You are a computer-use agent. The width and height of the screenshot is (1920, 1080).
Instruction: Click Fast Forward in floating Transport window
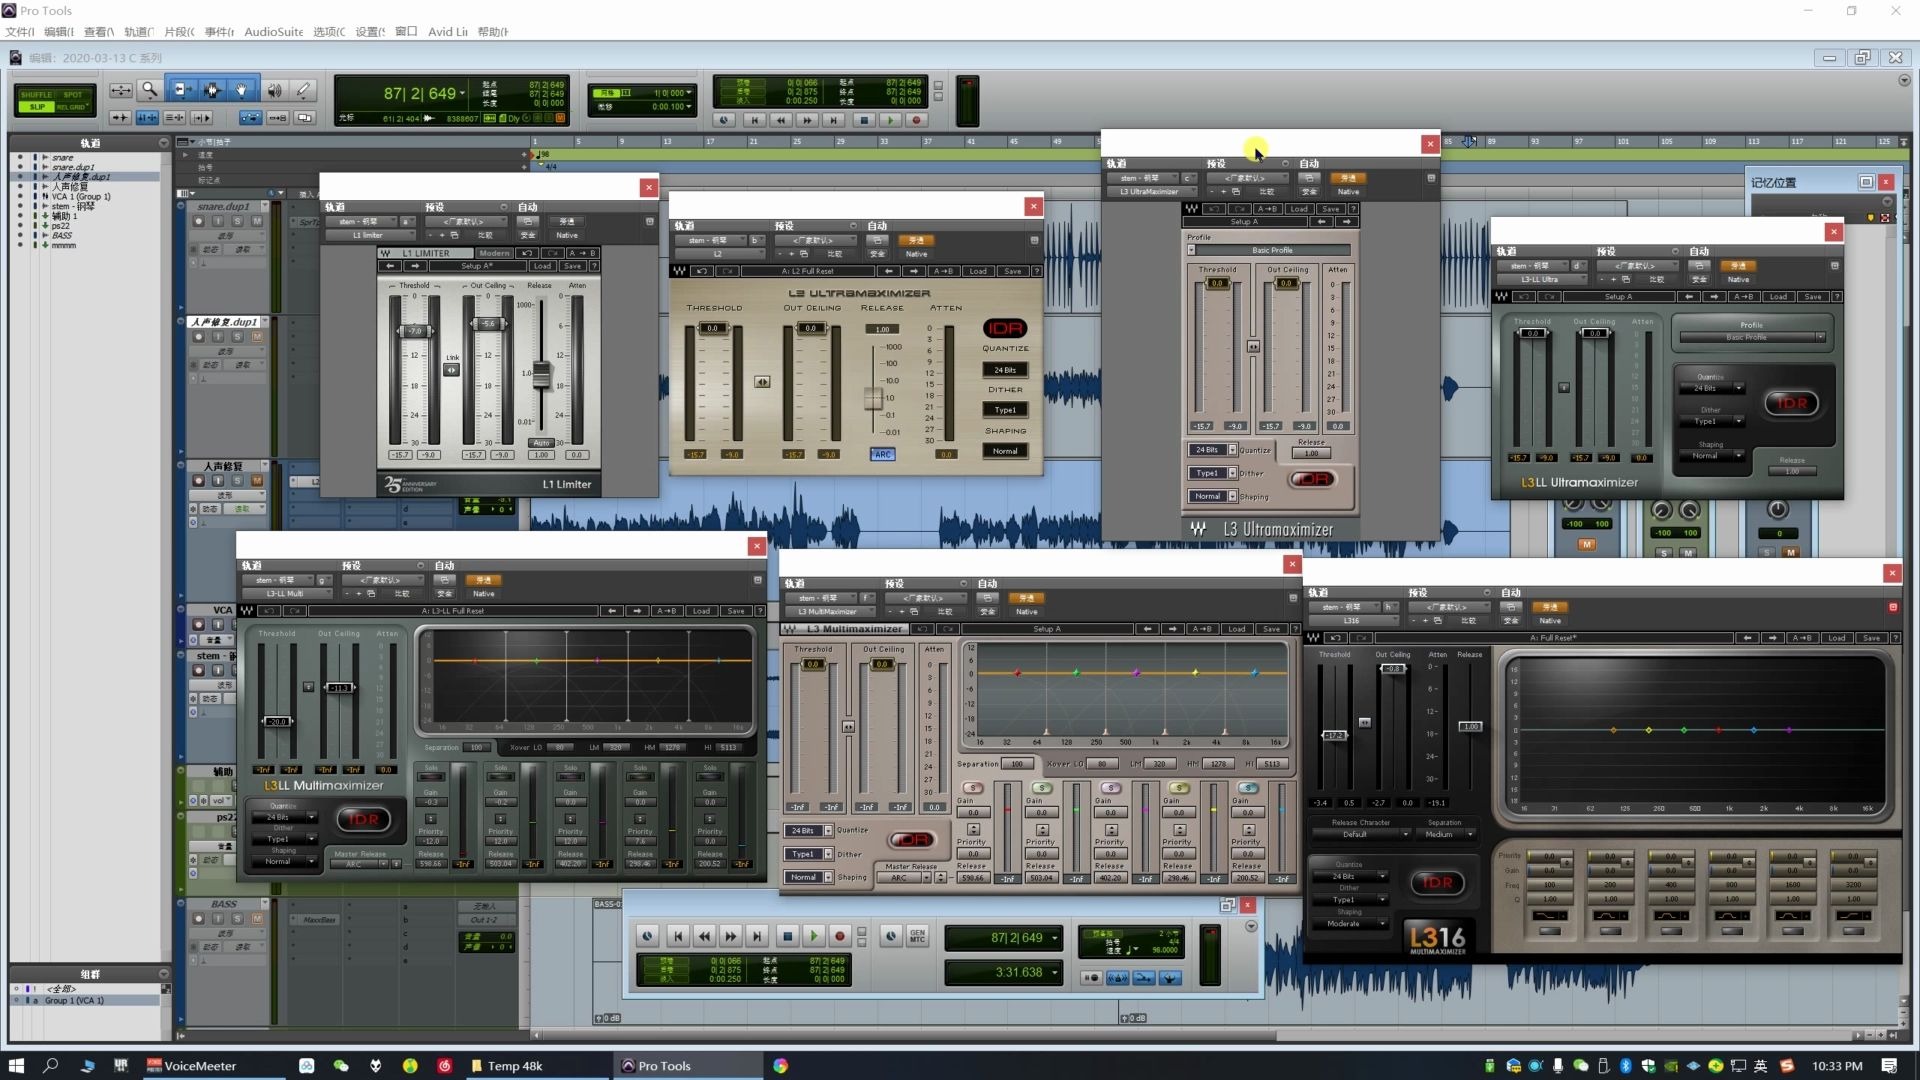pos(730,936)
